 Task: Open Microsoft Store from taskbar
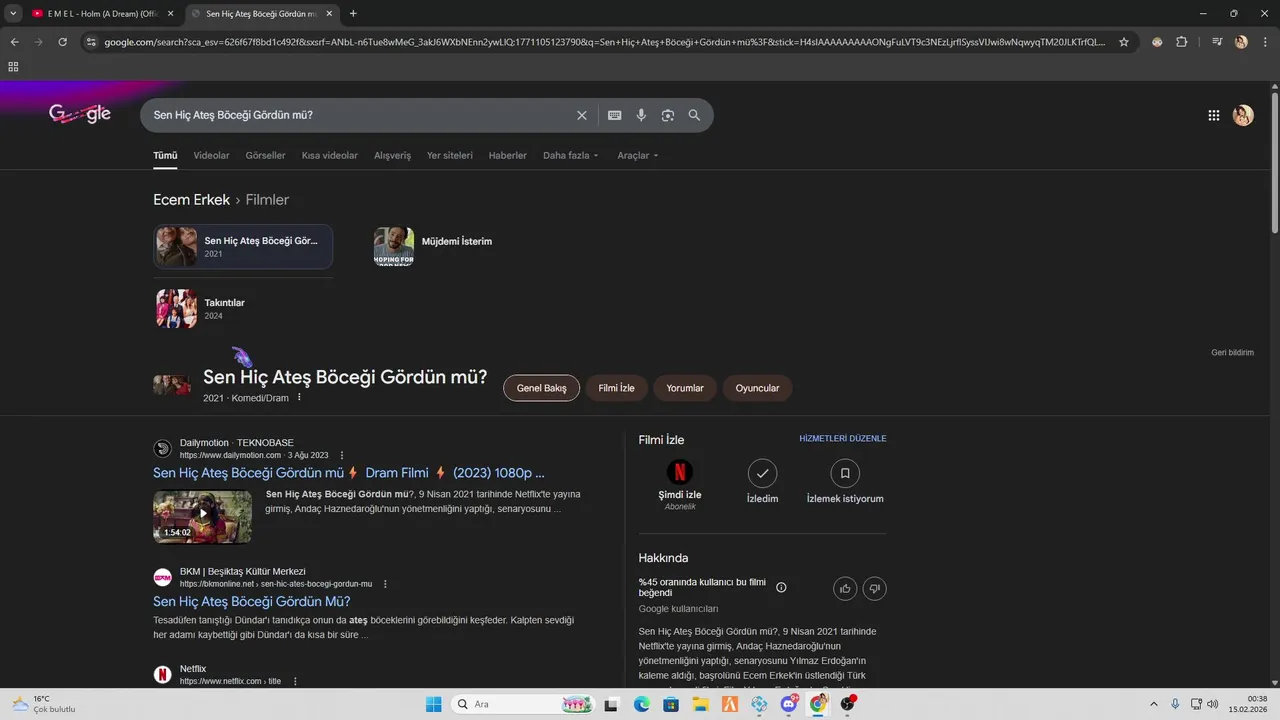tap(671, 704)
